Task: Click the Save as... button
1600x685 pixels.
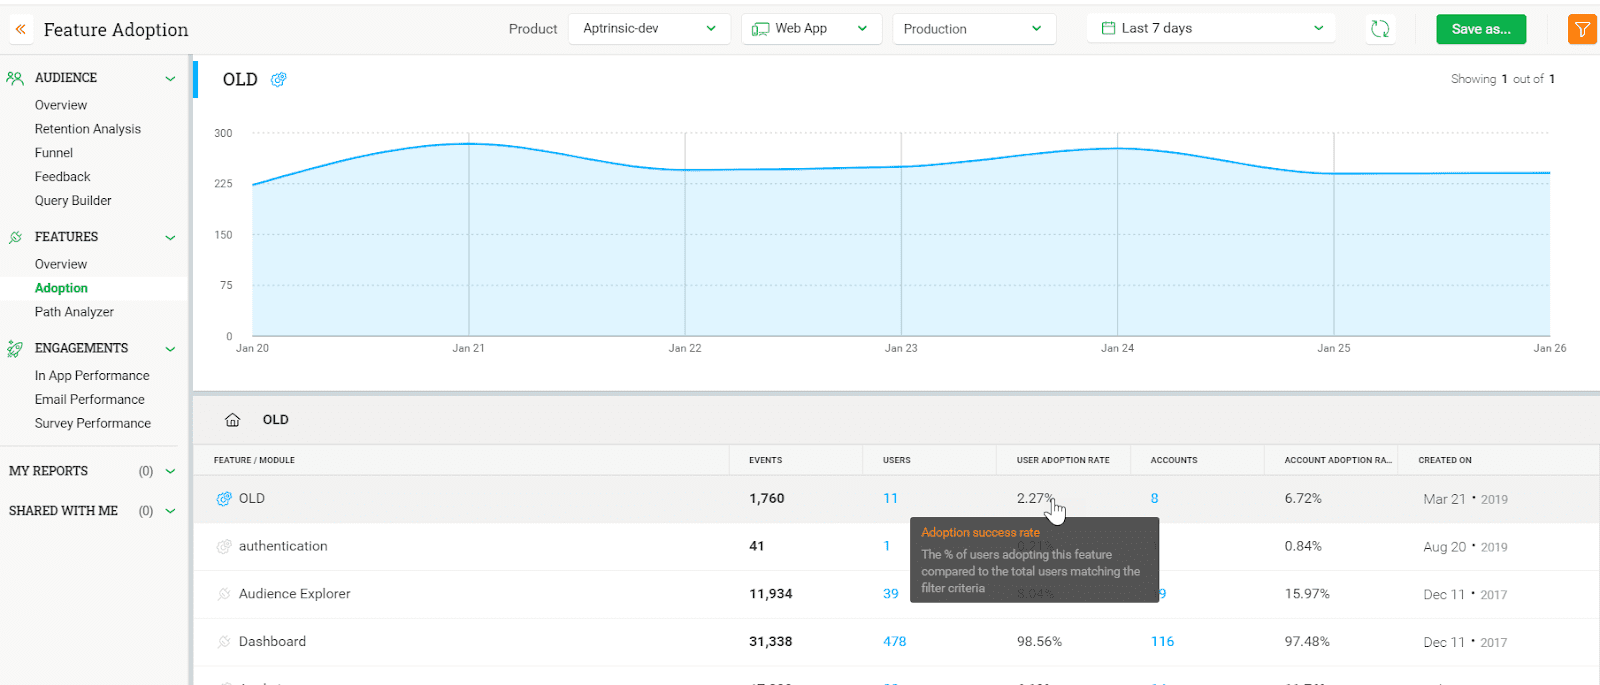Action: coord(1480,29)
